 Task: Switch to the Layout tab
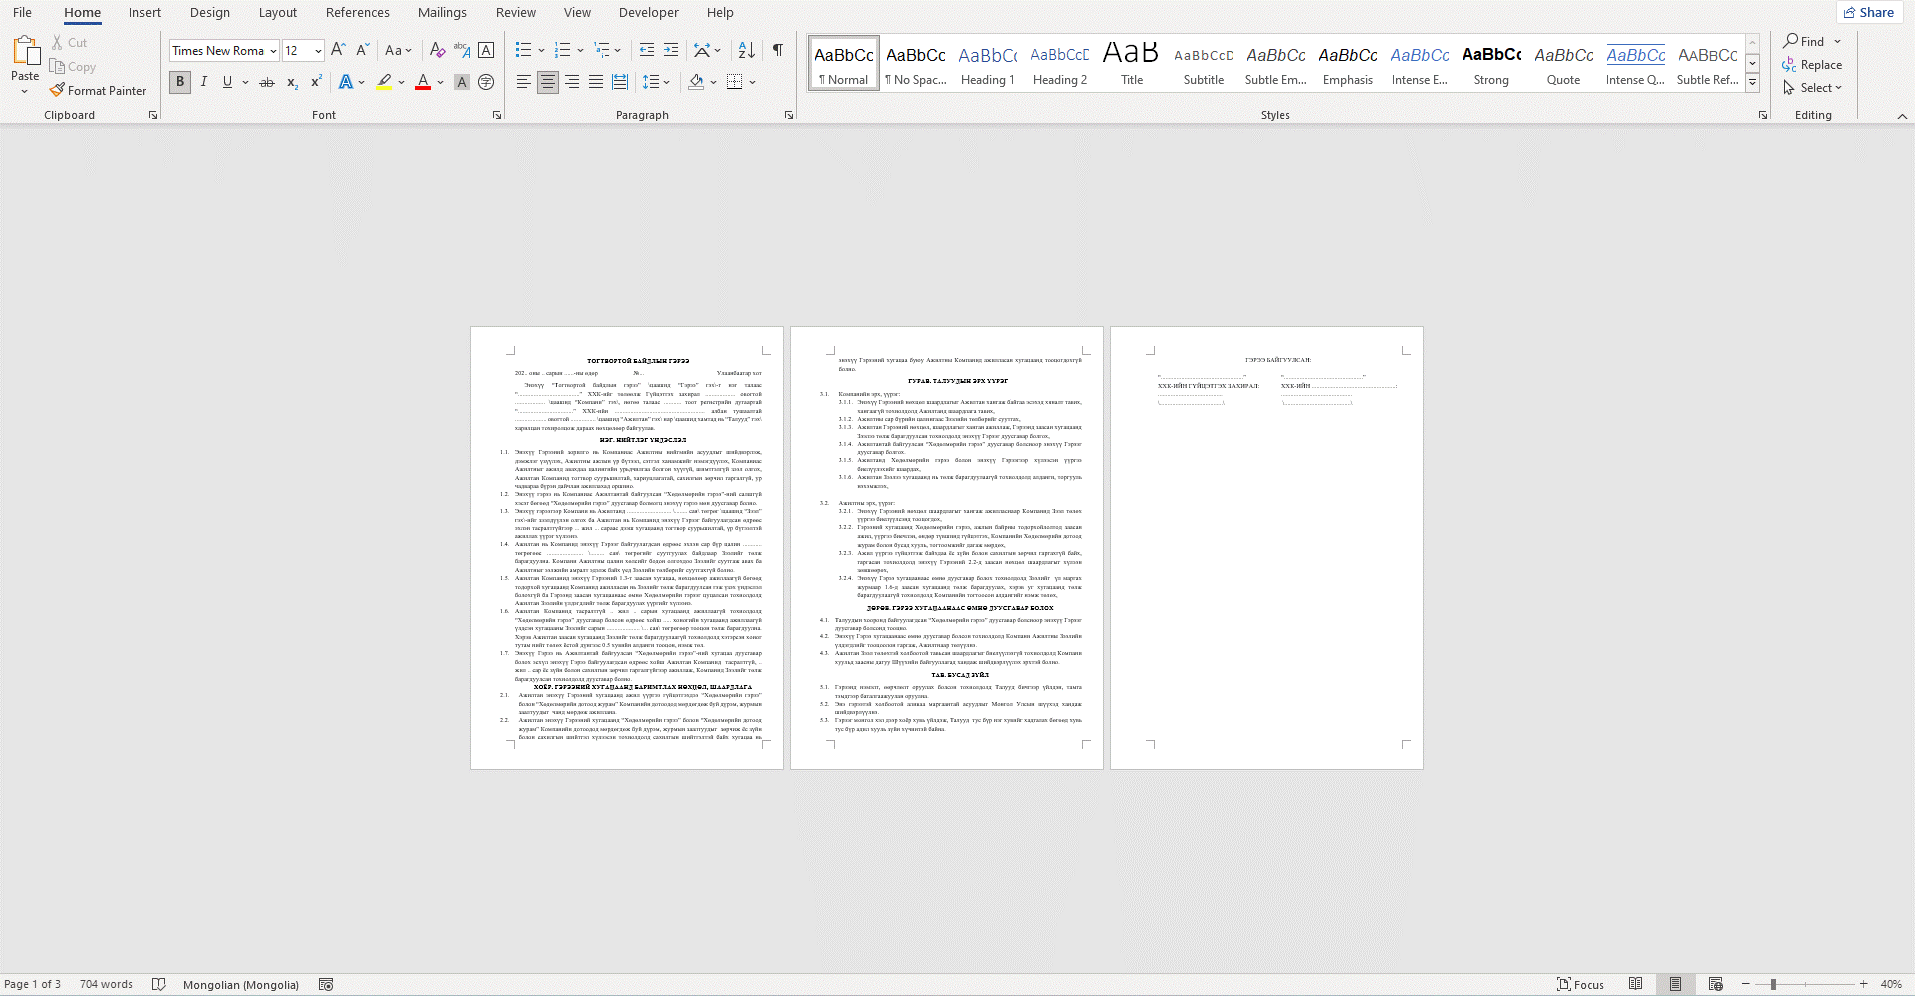pyautogui.click(x=278, y=12)
